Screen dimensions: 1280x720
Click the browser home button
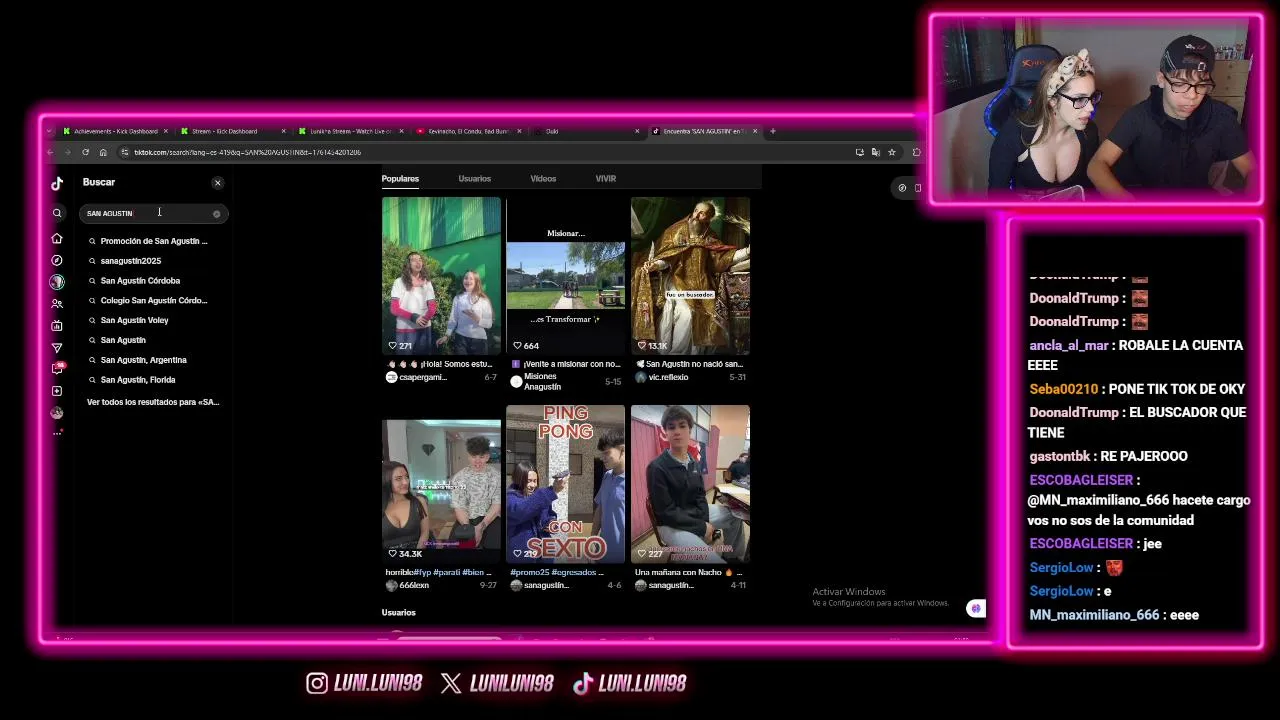[103, 152]
